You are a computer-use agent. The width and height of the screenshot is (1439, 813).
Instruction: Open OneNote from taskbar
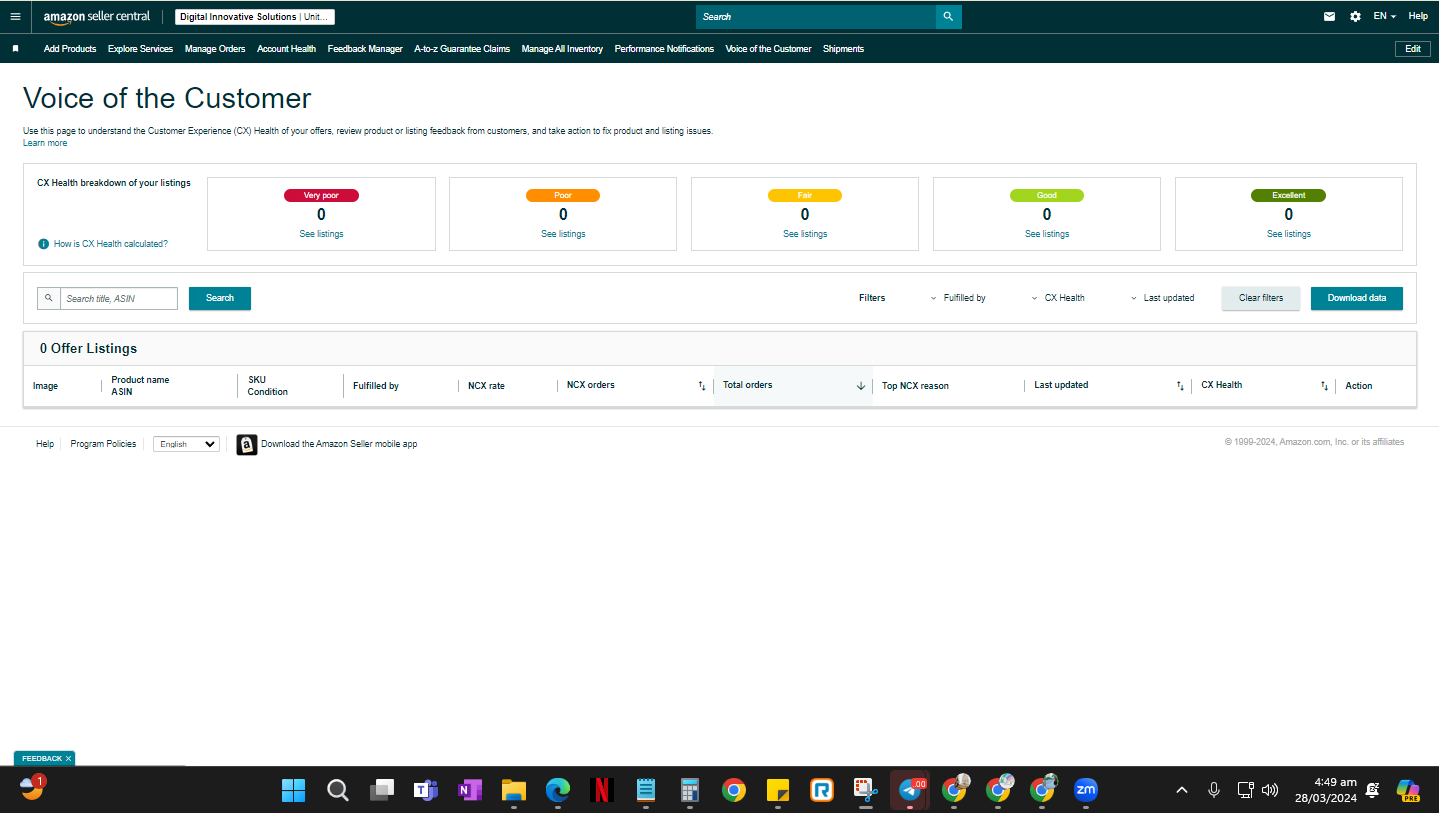pos(469,790)
